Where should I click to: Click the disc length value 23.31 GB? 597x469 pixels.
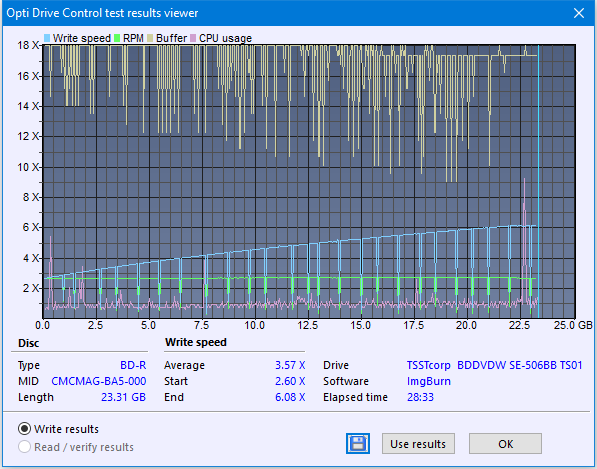tap(123, 397)
